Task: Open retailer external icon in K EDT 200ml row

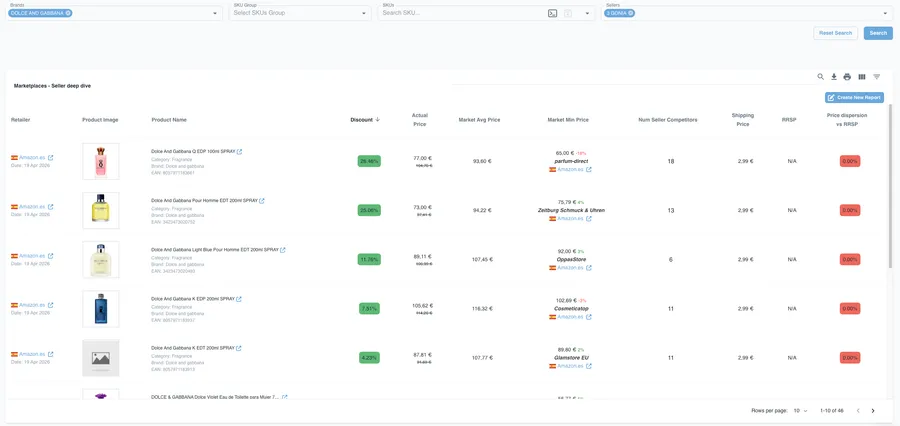Action: [x=51, y=354]
